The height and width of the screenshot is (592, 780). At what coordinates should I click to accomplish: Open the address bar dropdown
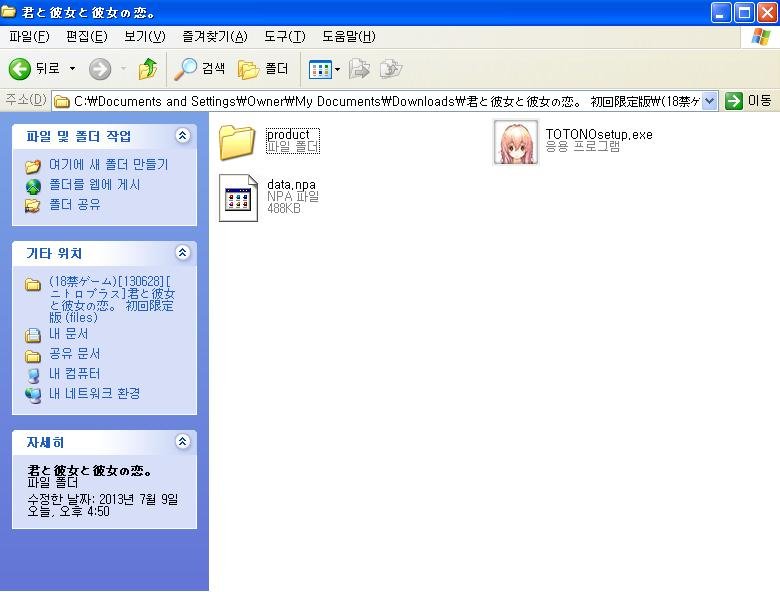[710, 101]
